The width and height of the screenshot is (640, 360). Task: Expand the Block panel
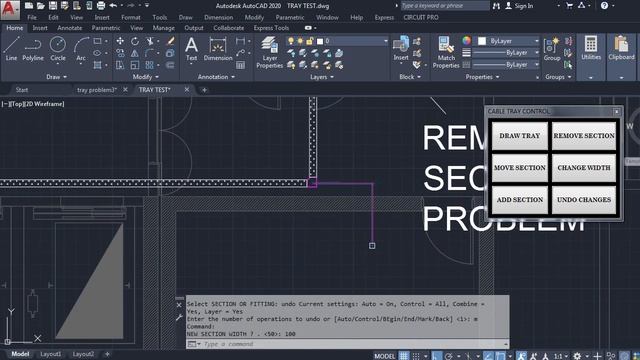tap(410, 77)
